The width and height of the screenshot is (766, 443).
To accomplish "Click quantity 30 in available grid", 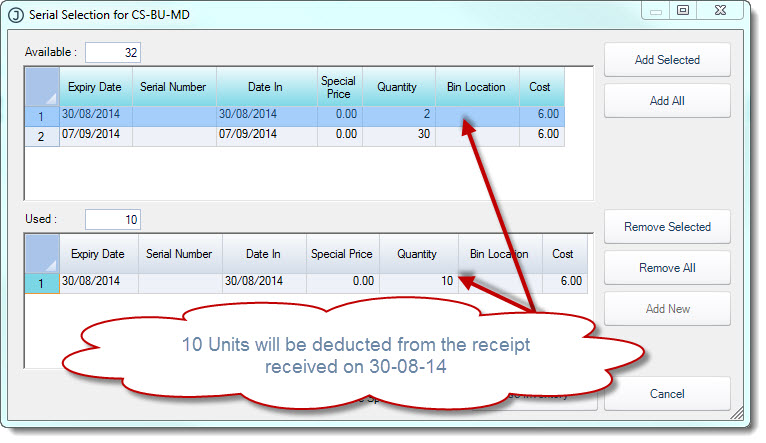I will [x=398, y=136].
